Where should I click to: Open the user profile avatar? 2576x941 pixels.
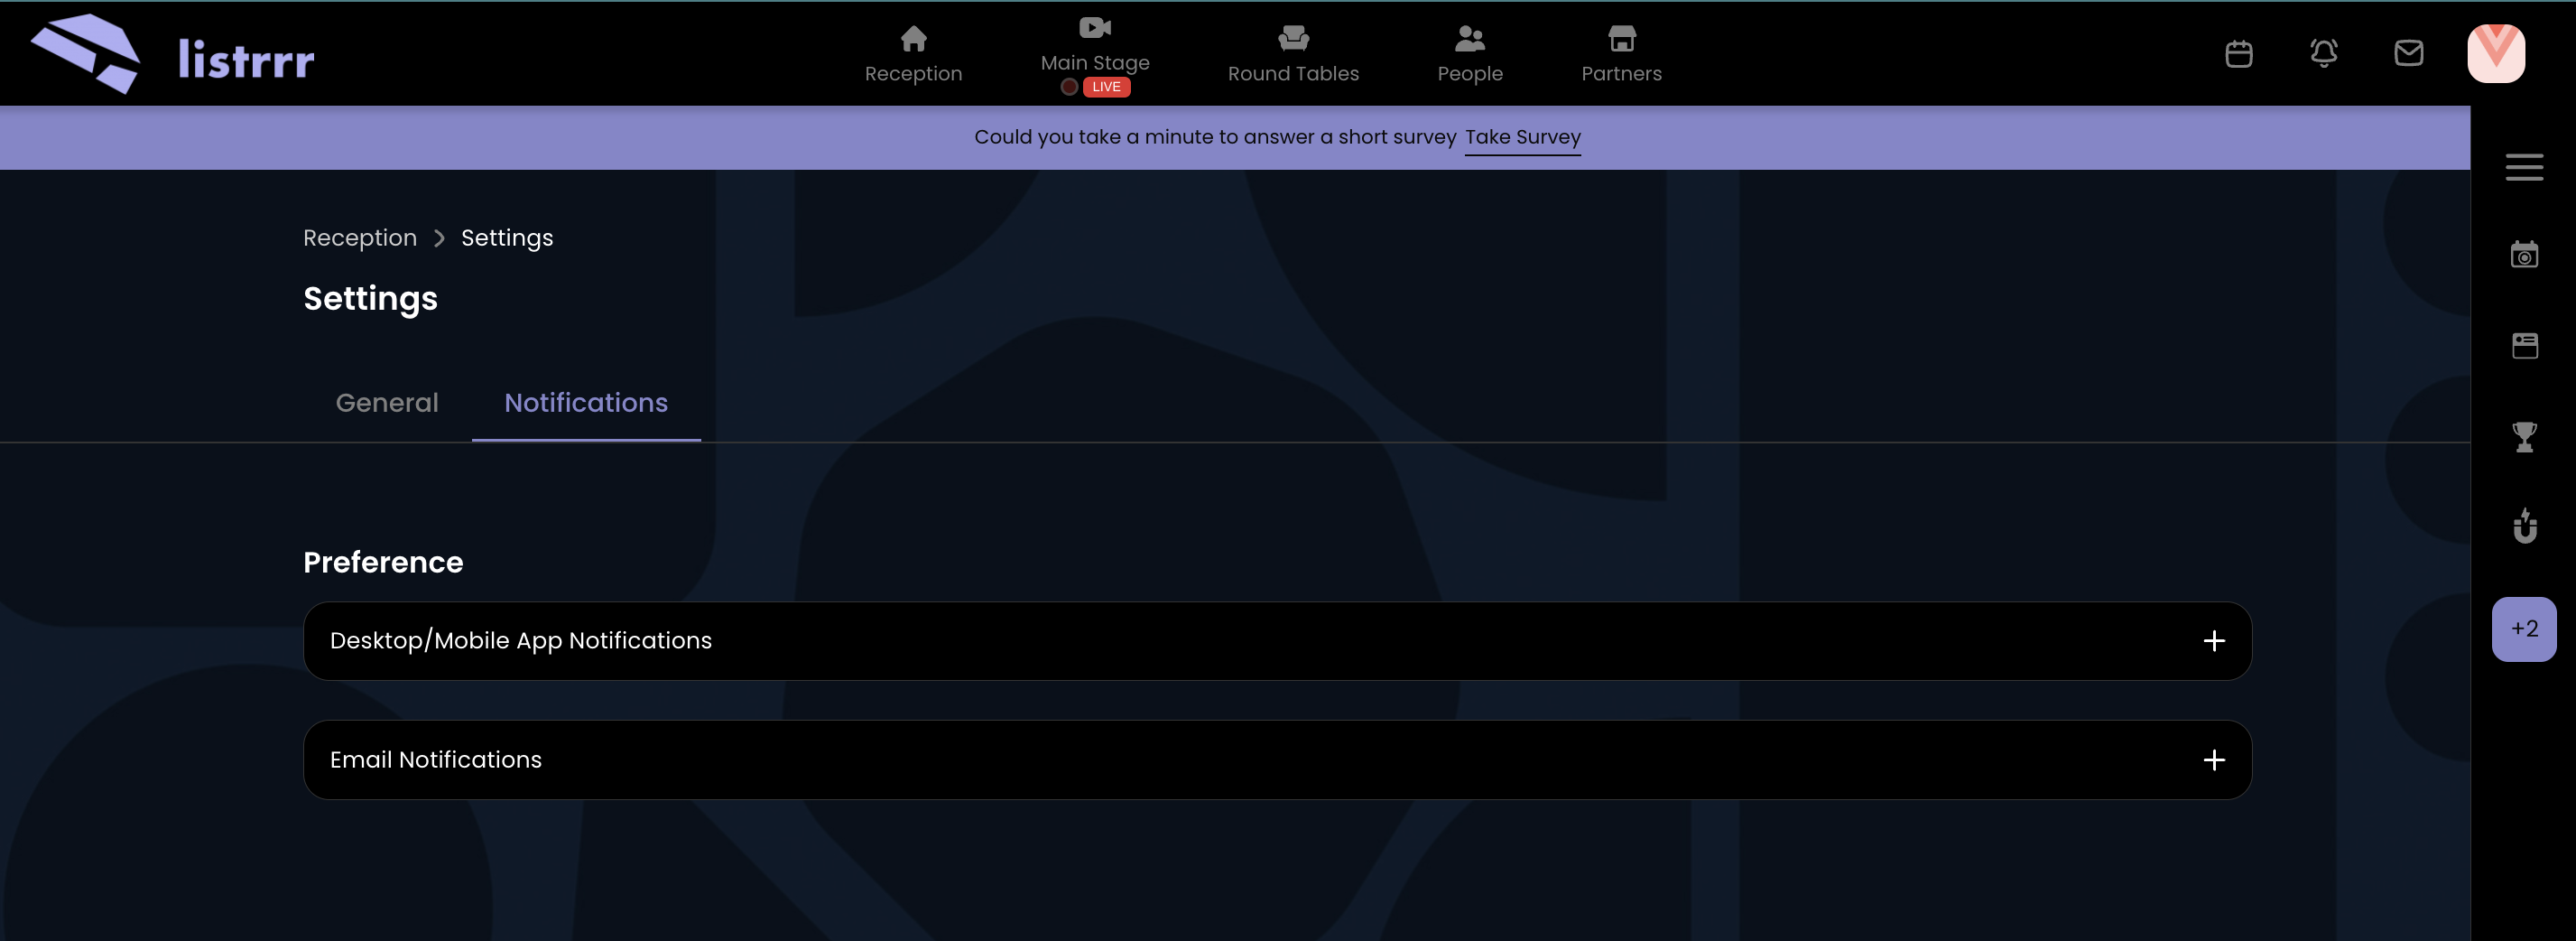click(x=2495, y=53)
